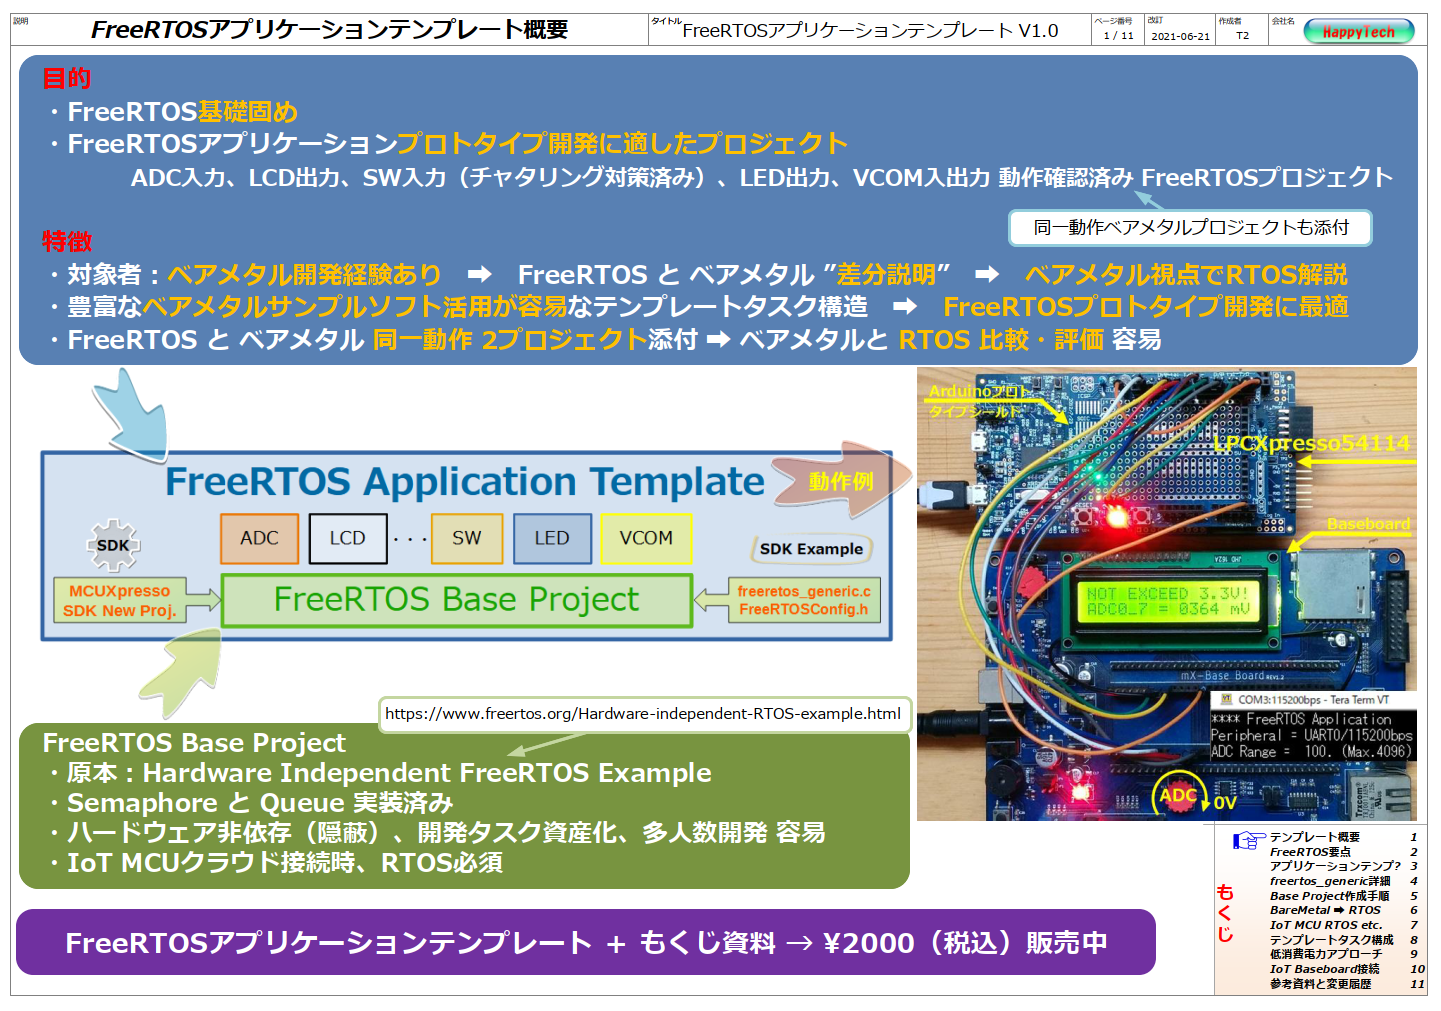Click the freertos_generic.c callout
Screen dimensions: 1441x1011
[x=804, y=601]
